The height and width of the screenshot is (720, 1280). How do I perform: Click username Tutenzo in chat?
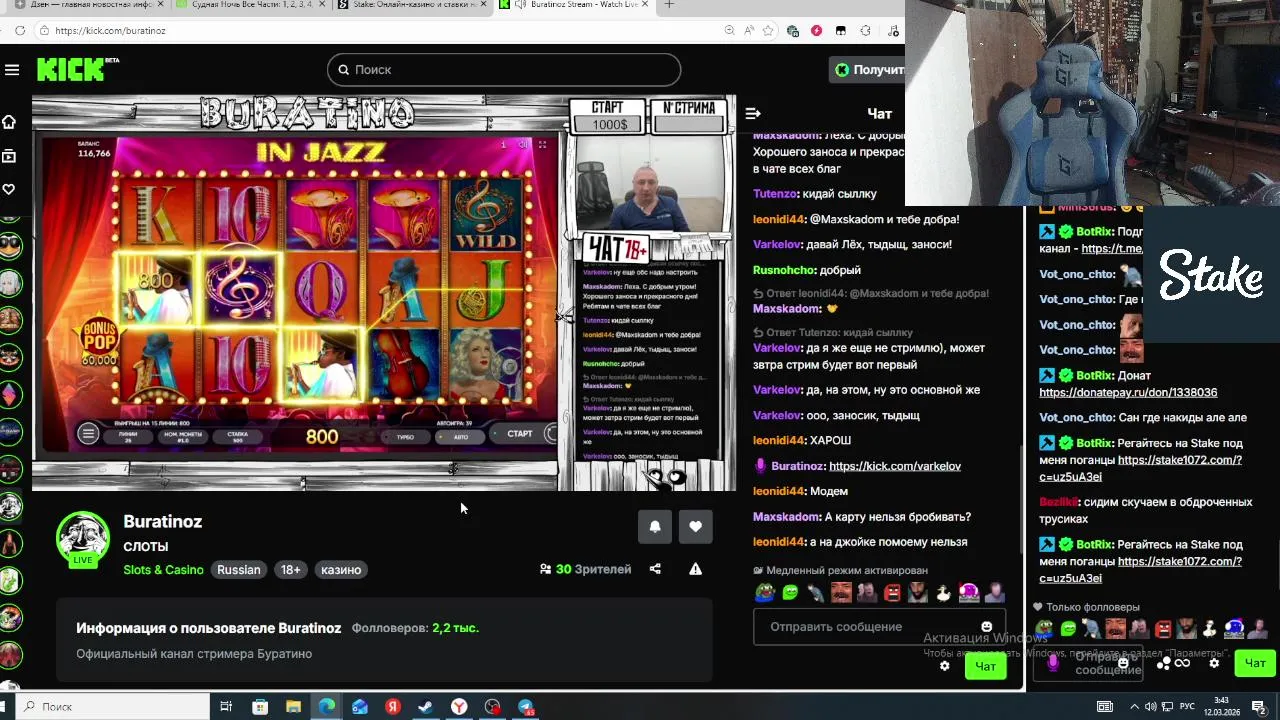point(775,194)
